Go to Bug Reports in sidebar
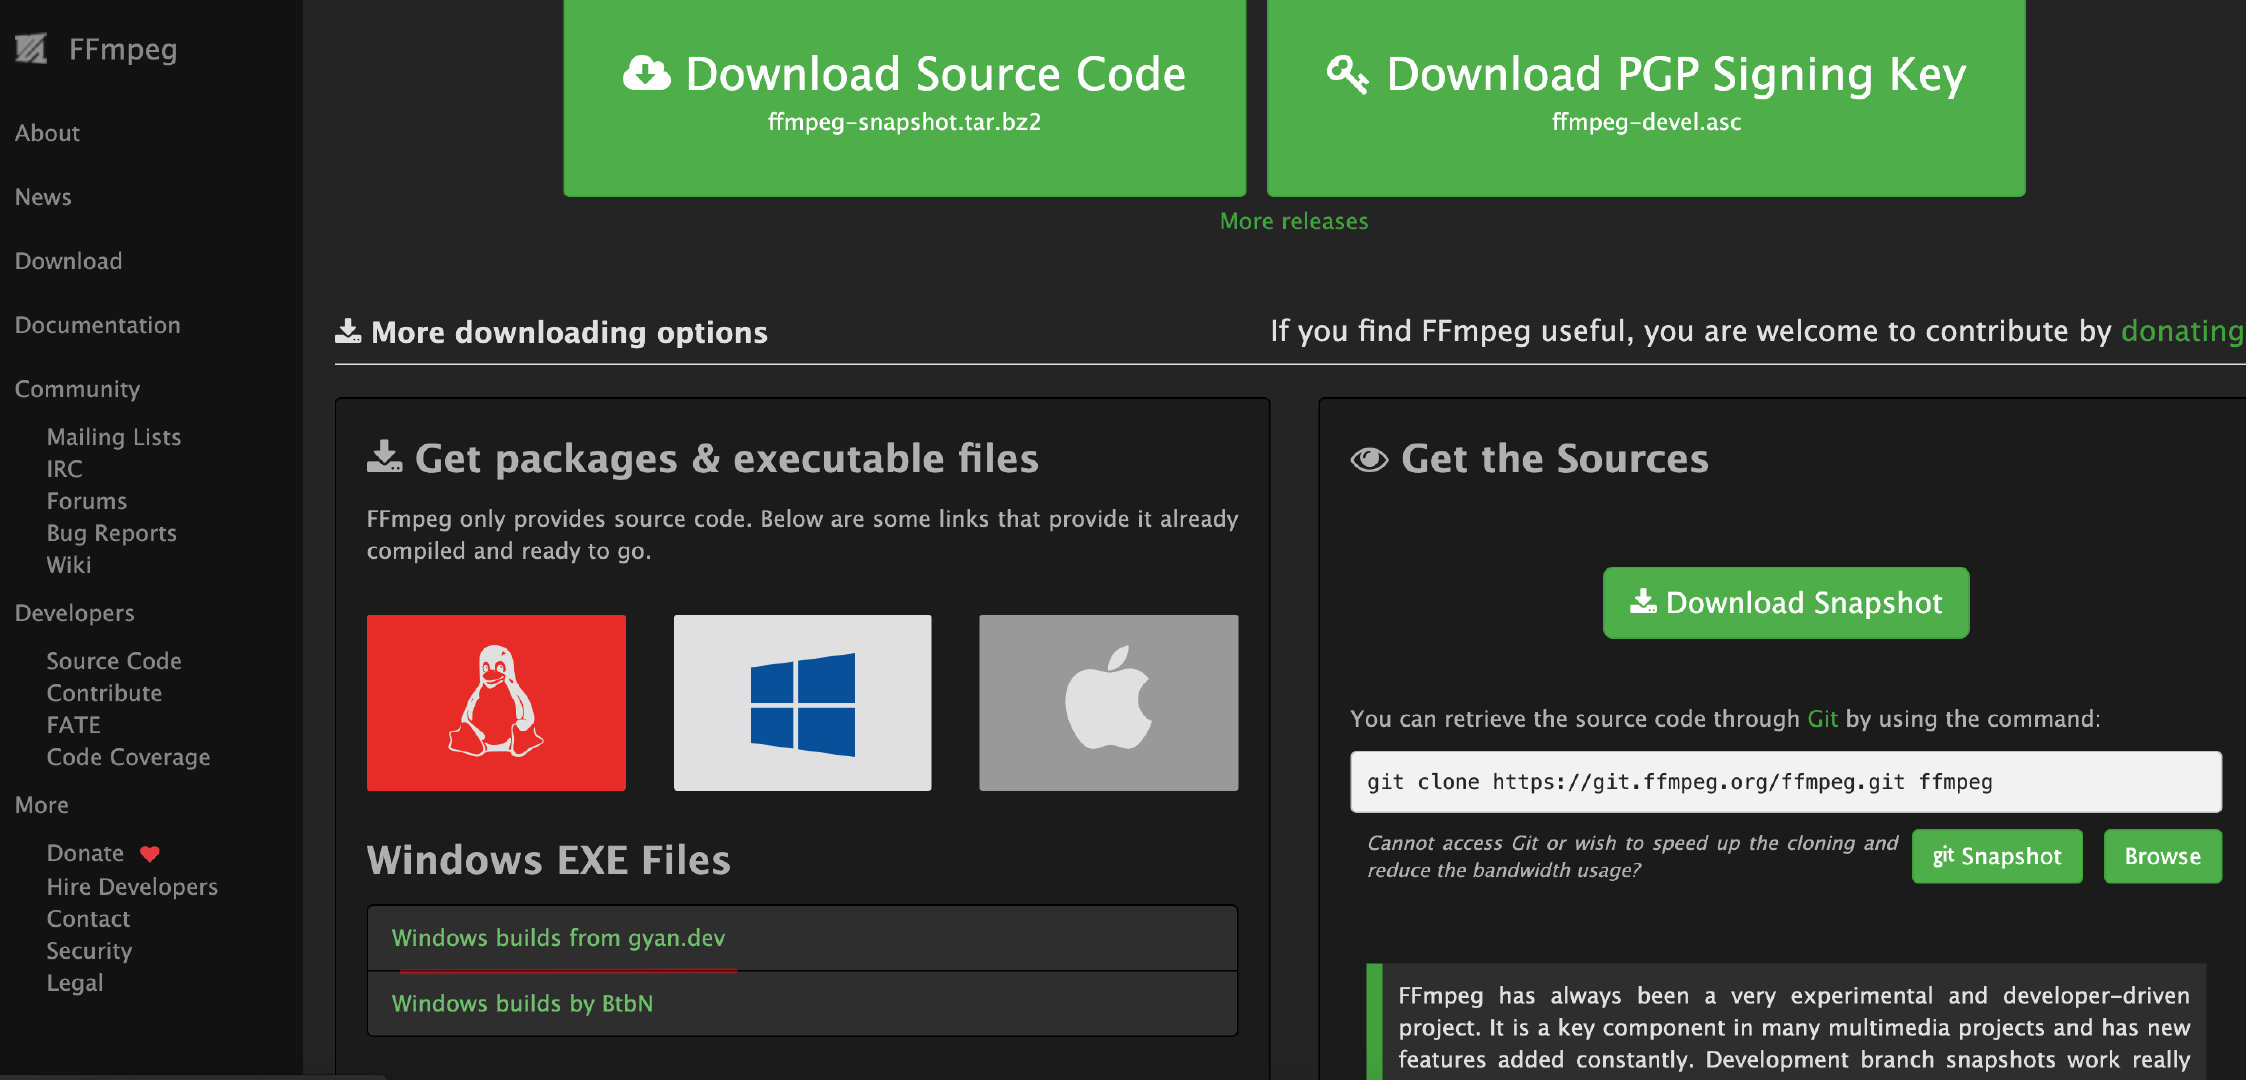The image size is (2246, 1080). point(111,533)
